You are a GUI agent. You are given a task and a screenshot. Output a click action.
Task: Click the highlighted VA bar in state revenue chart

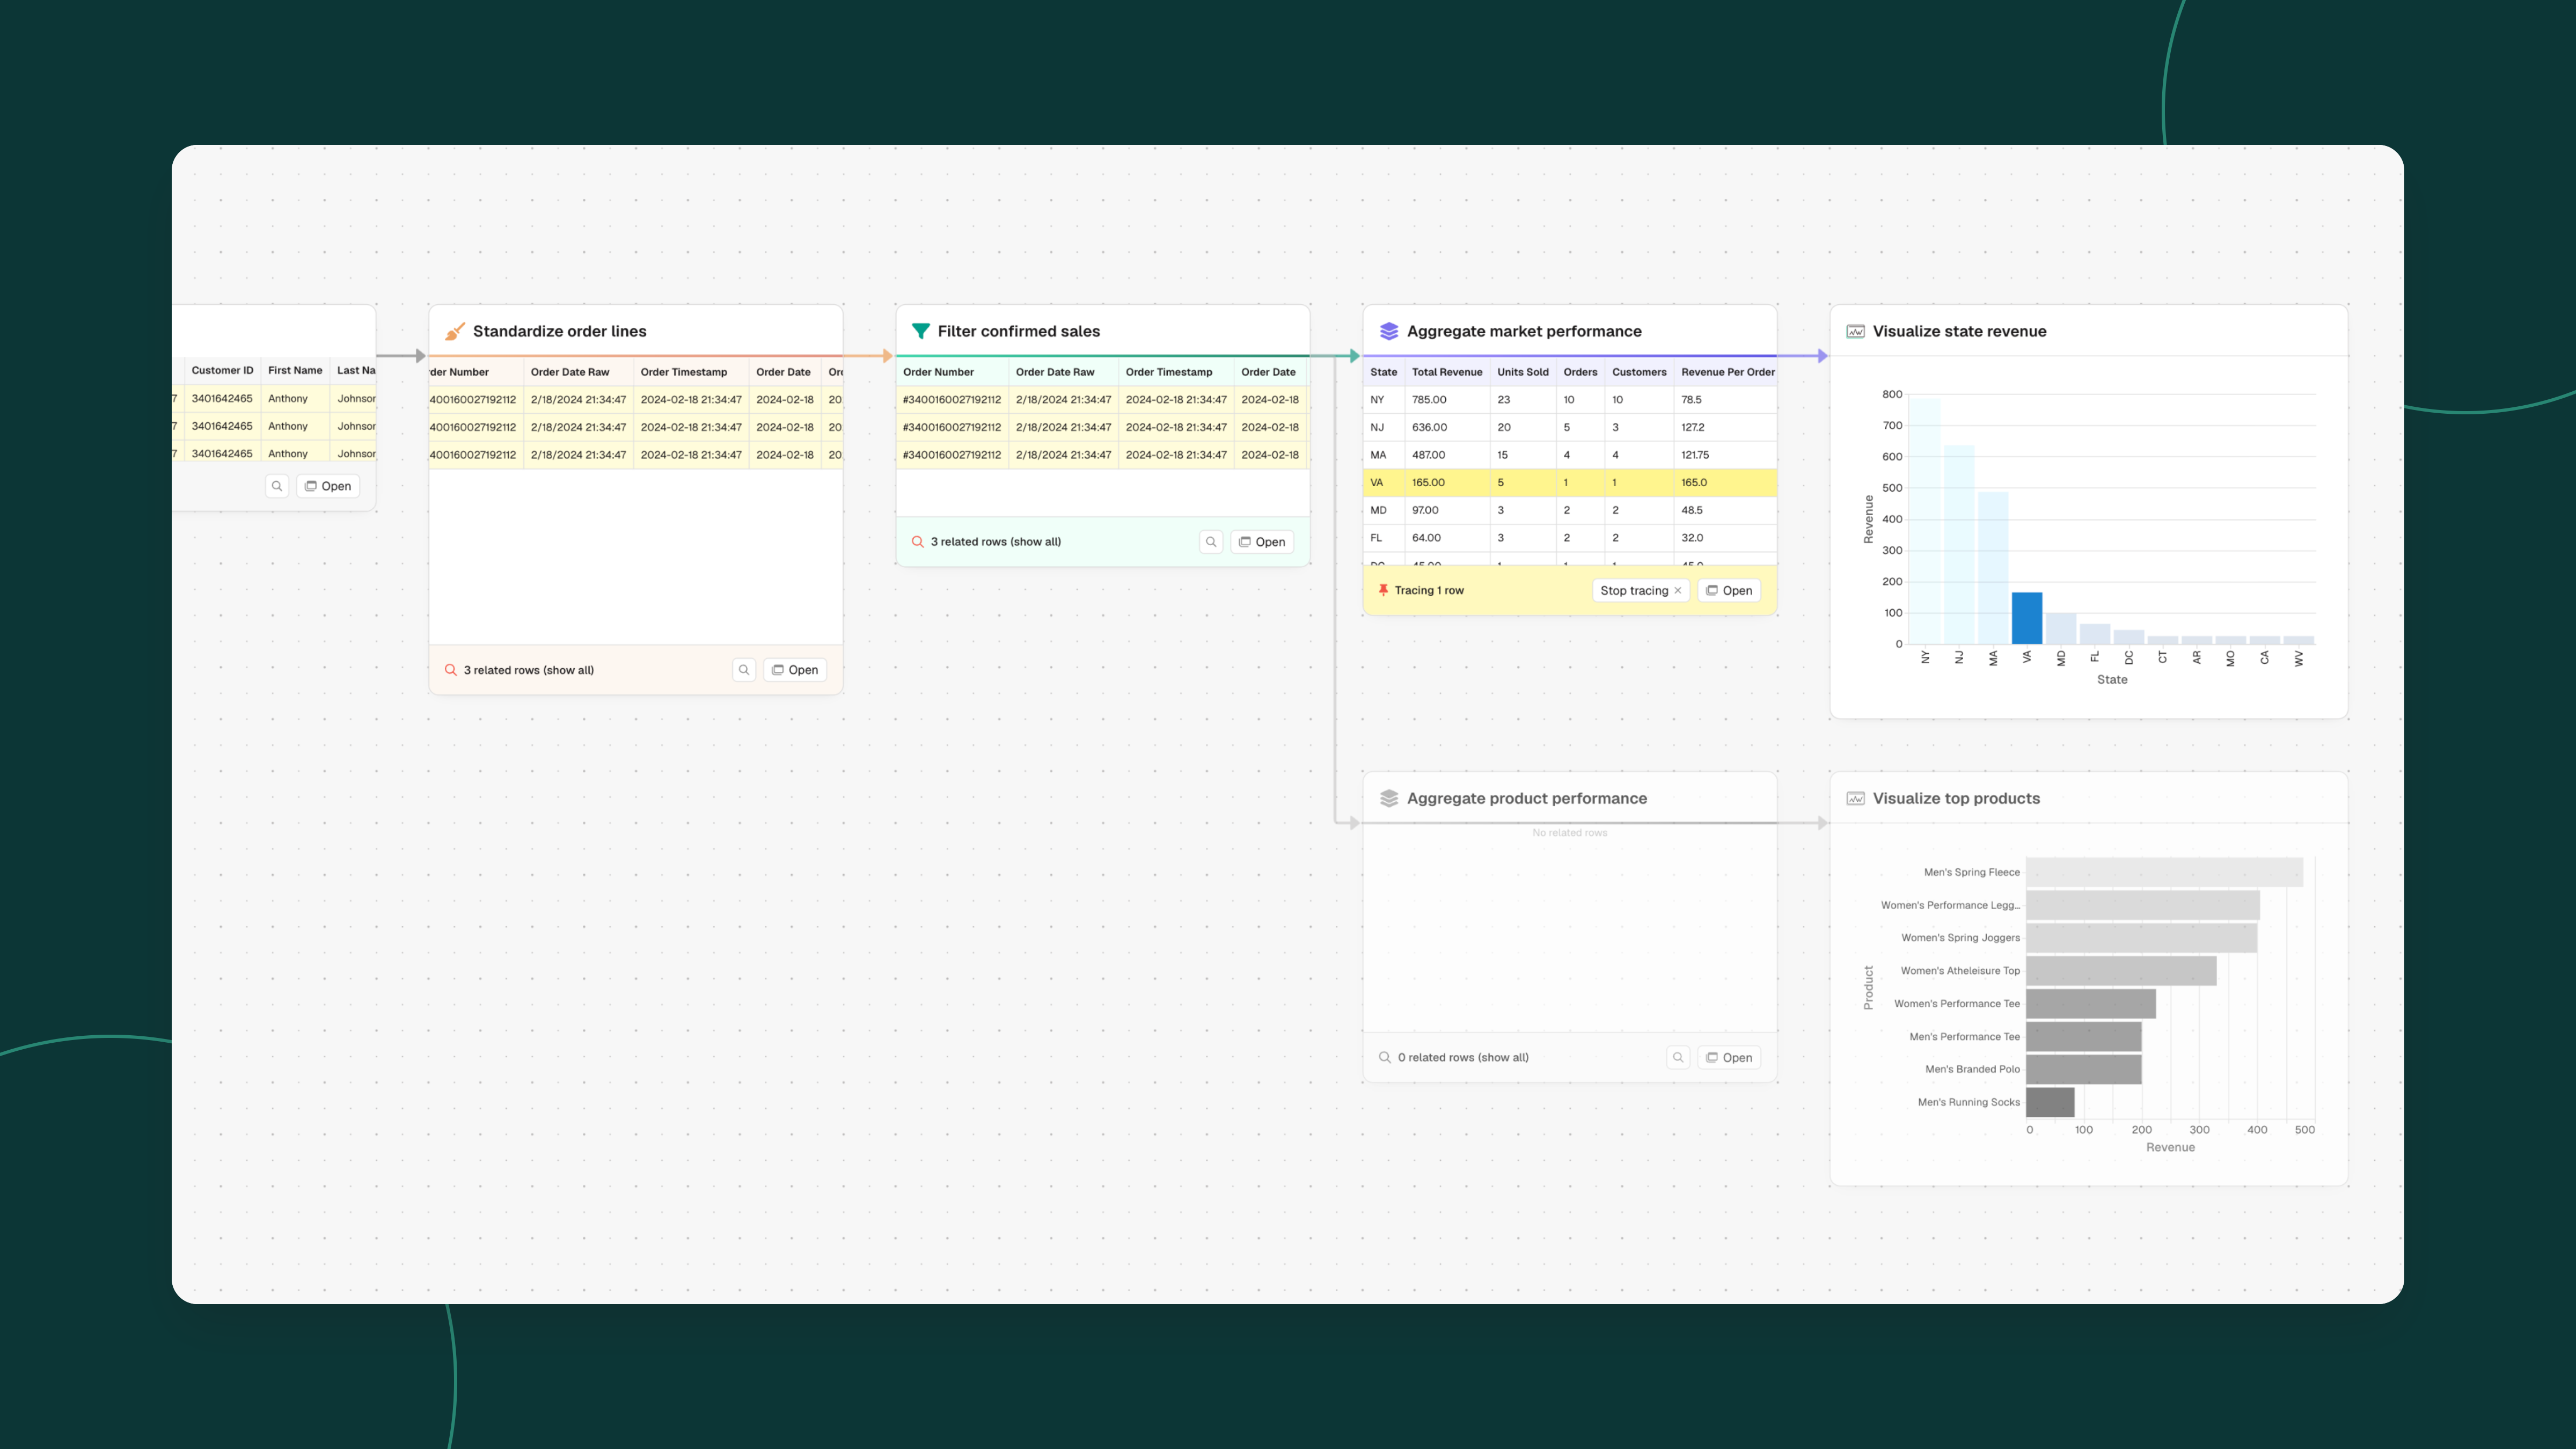pos(2027,618)
